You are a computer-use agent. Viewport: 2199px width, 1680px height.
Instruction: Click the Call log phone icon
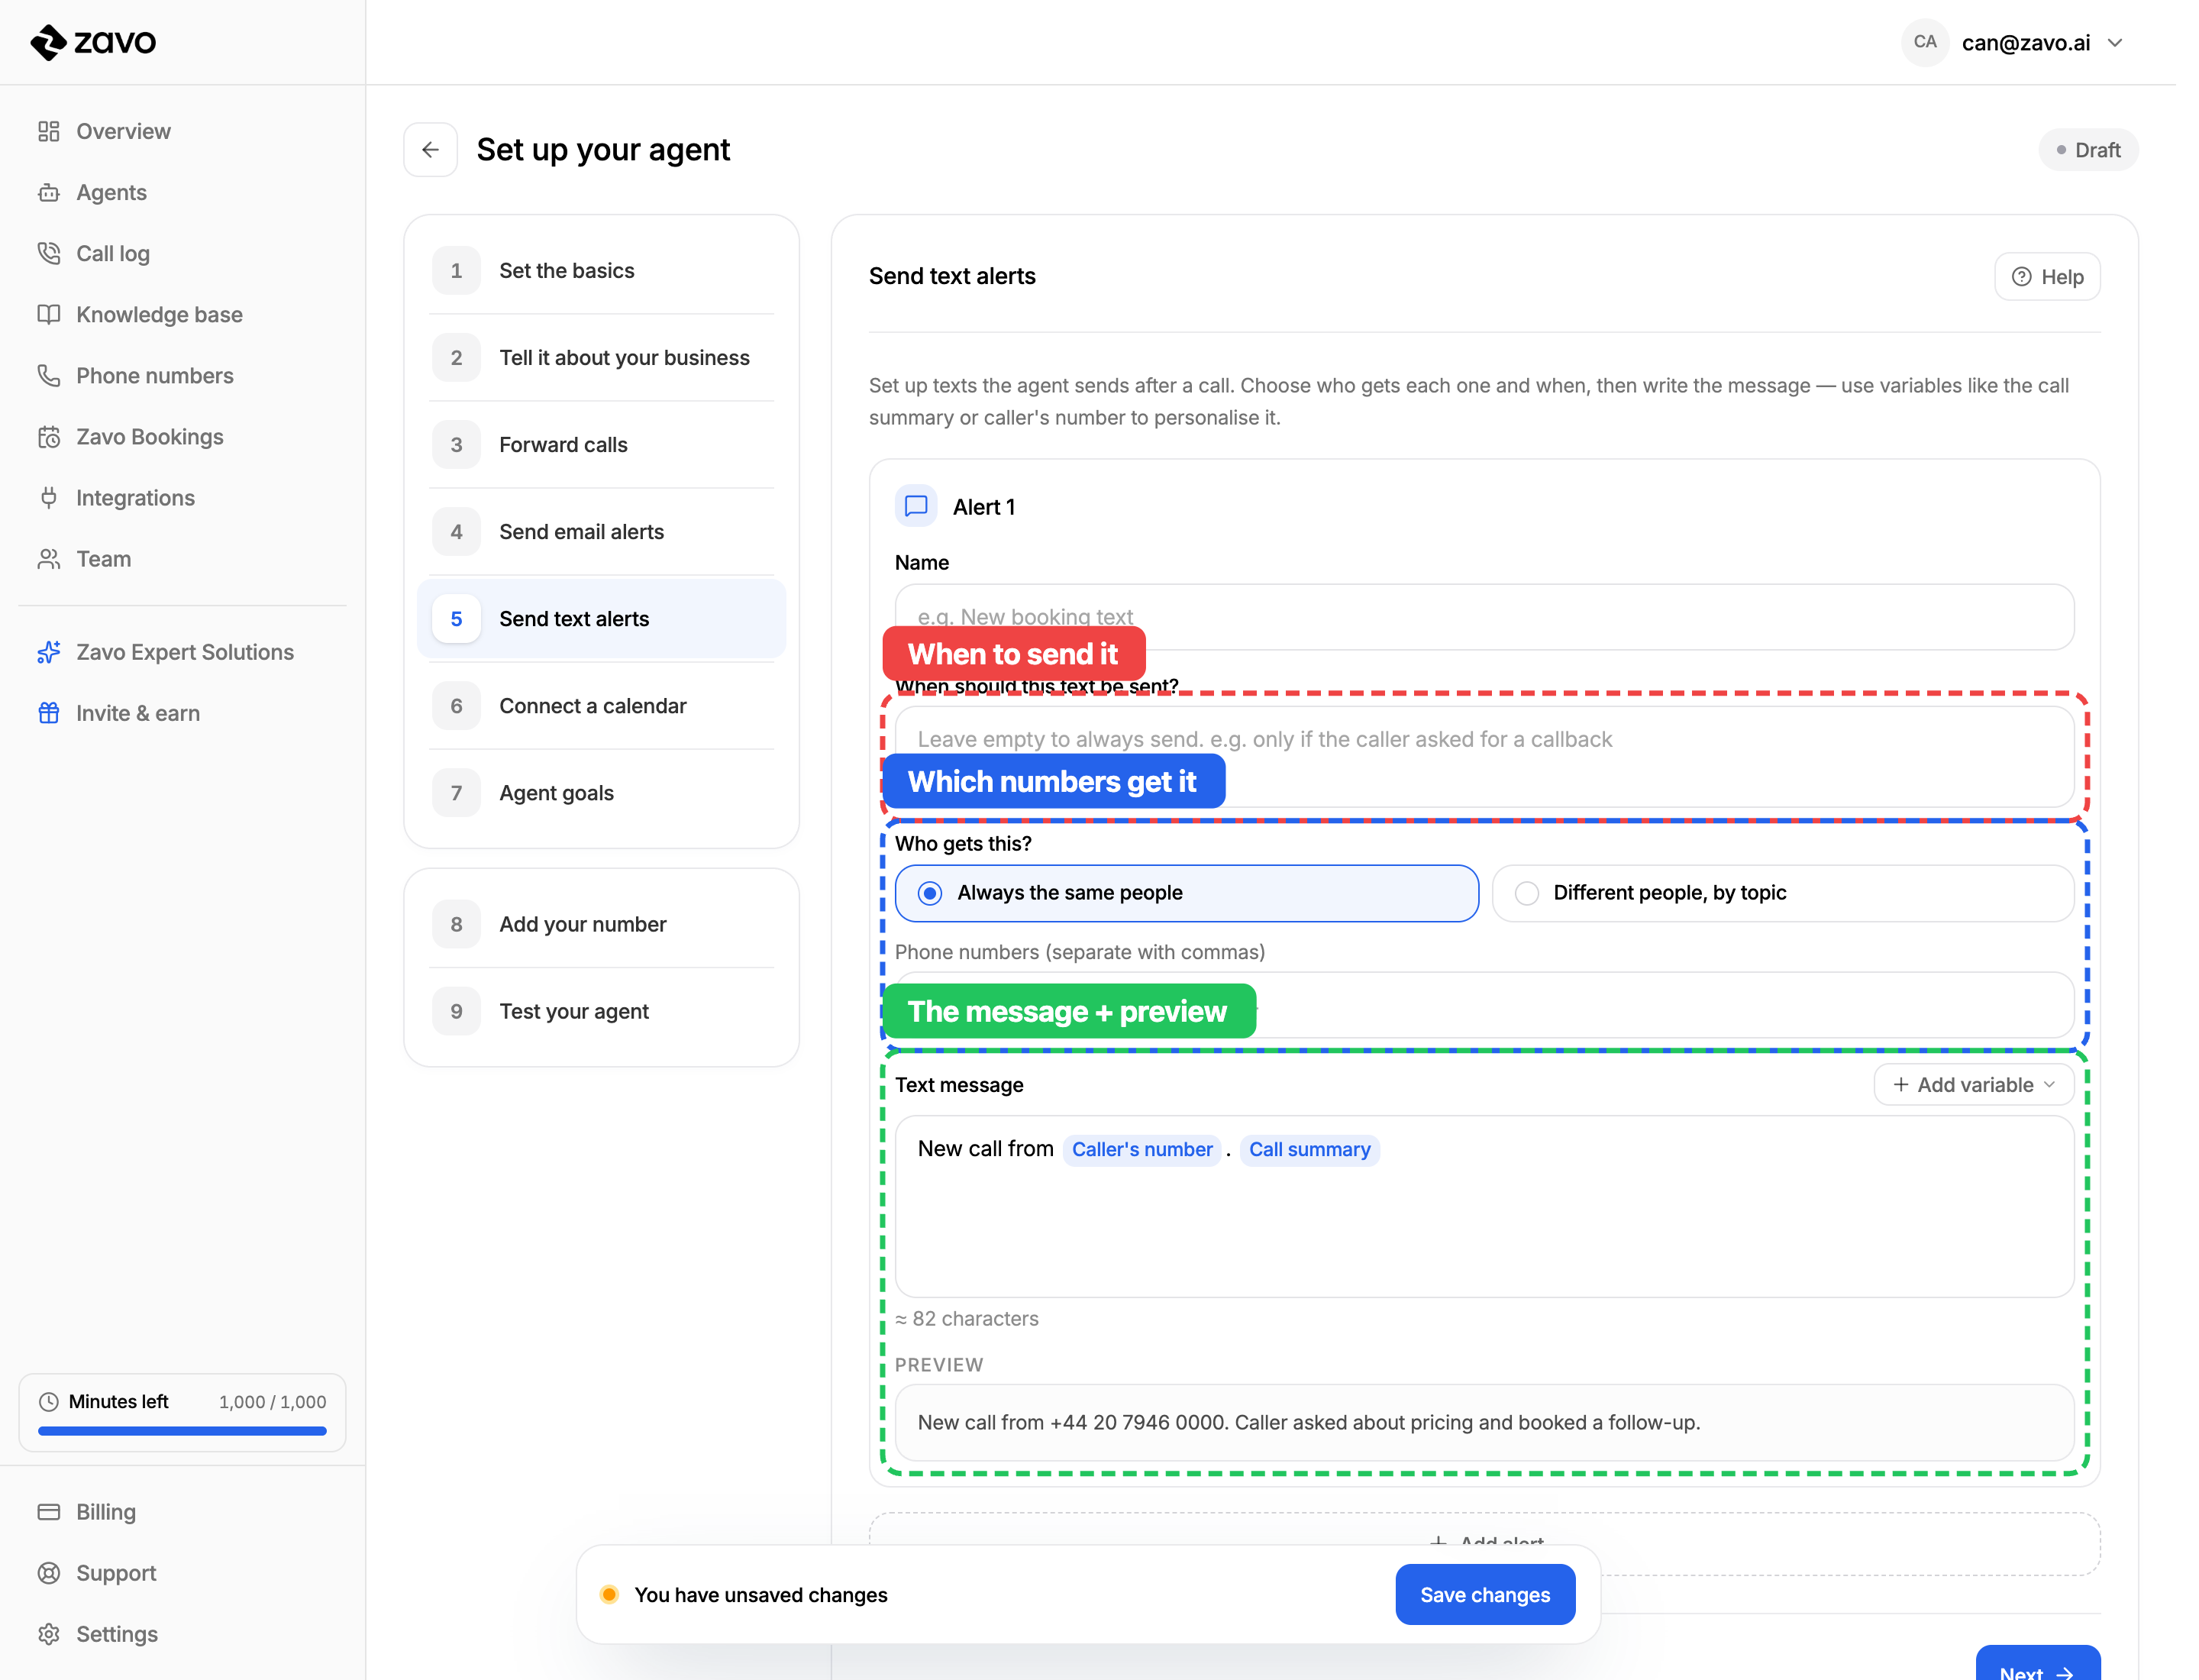[49, 253]
